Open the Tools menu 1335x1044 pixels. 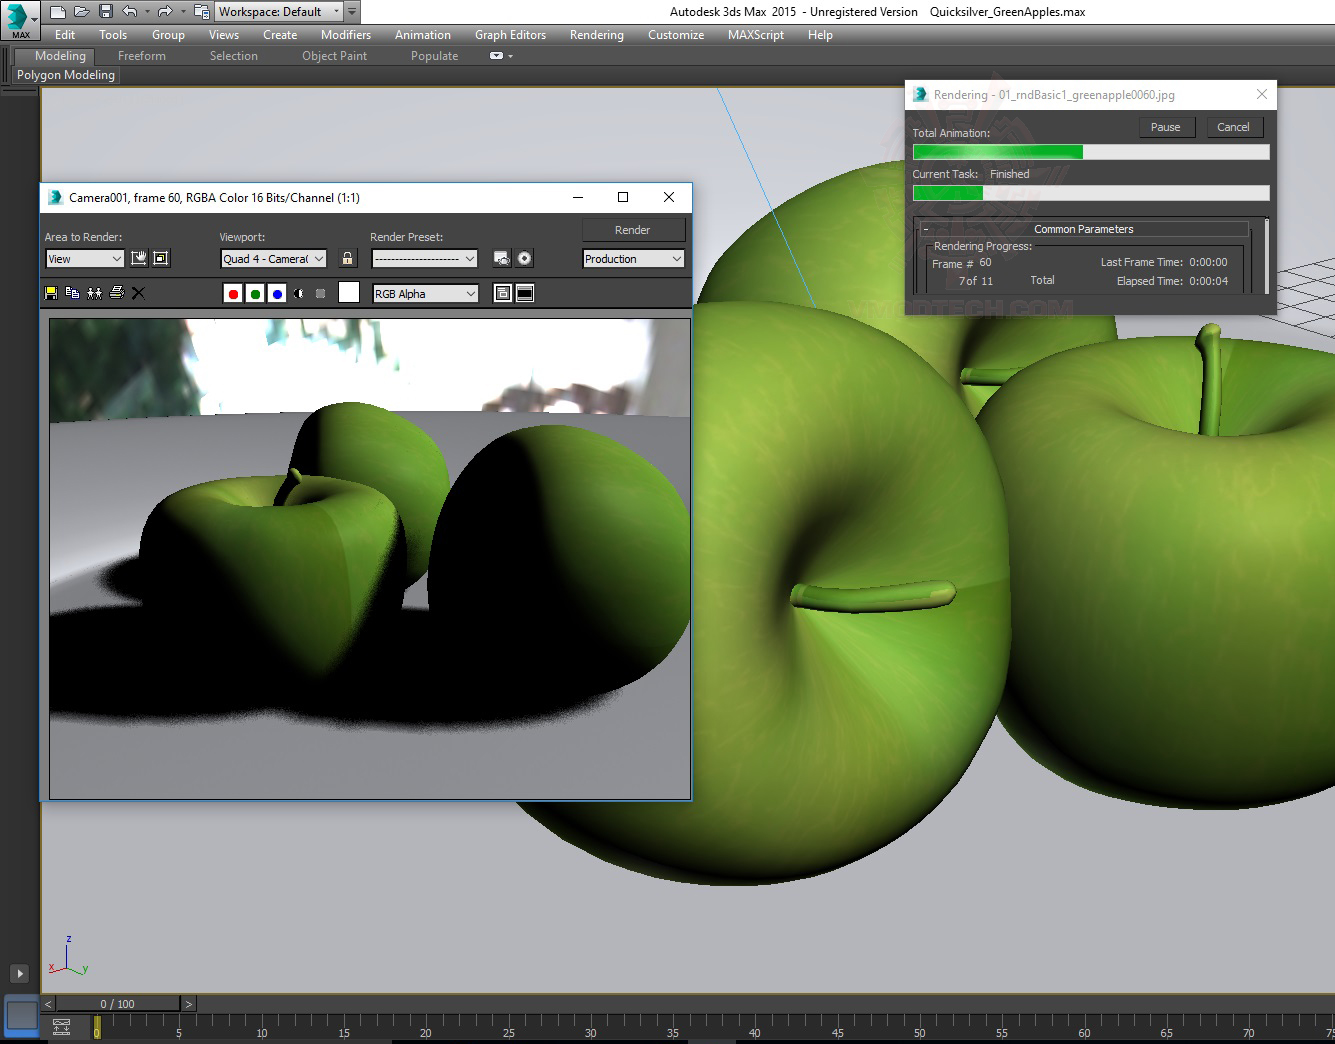[x=113, y=35]
